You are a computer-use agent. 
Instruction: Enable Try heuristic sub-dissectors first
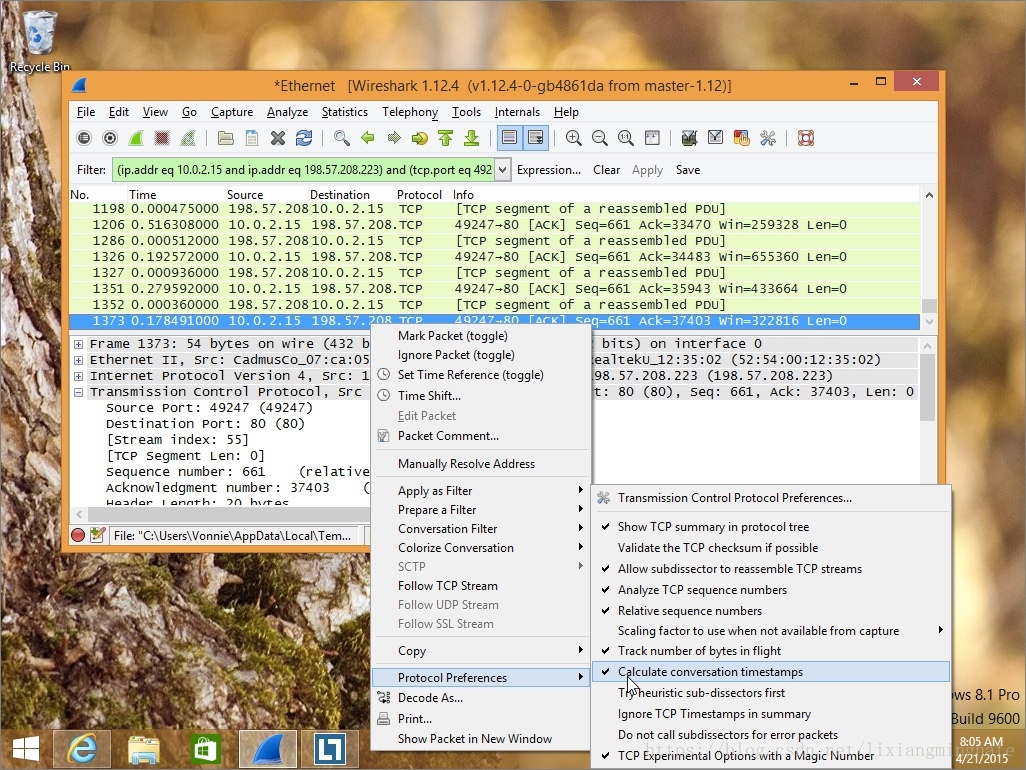click(x=771, y=693)
